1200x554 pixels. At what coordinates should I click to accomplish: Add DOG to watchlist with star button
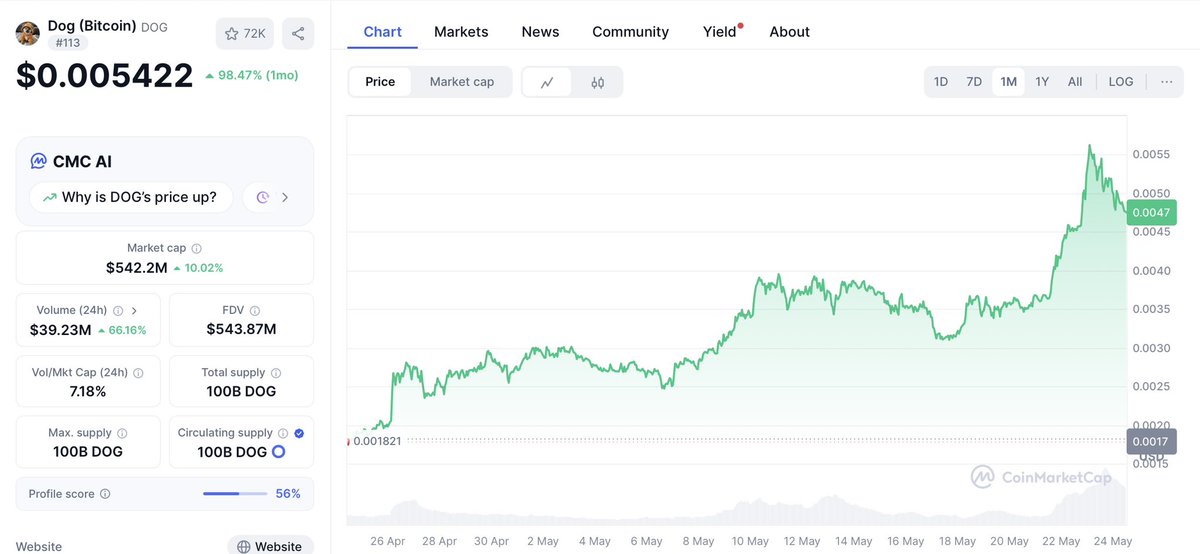[x=245, y=33]
